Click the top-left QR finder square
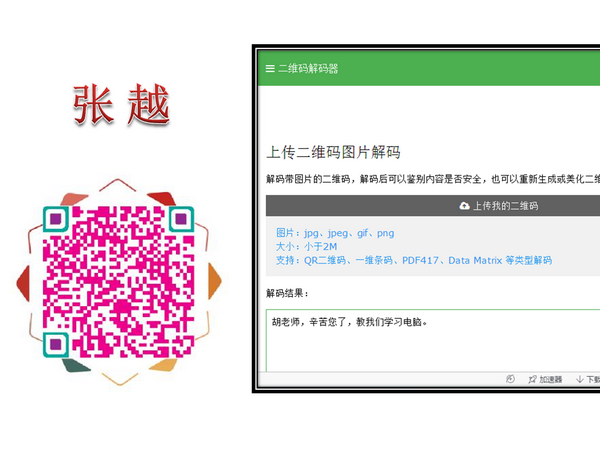This screenshot has height=450, width=600. pyautogui.click(x=56, y=219)
